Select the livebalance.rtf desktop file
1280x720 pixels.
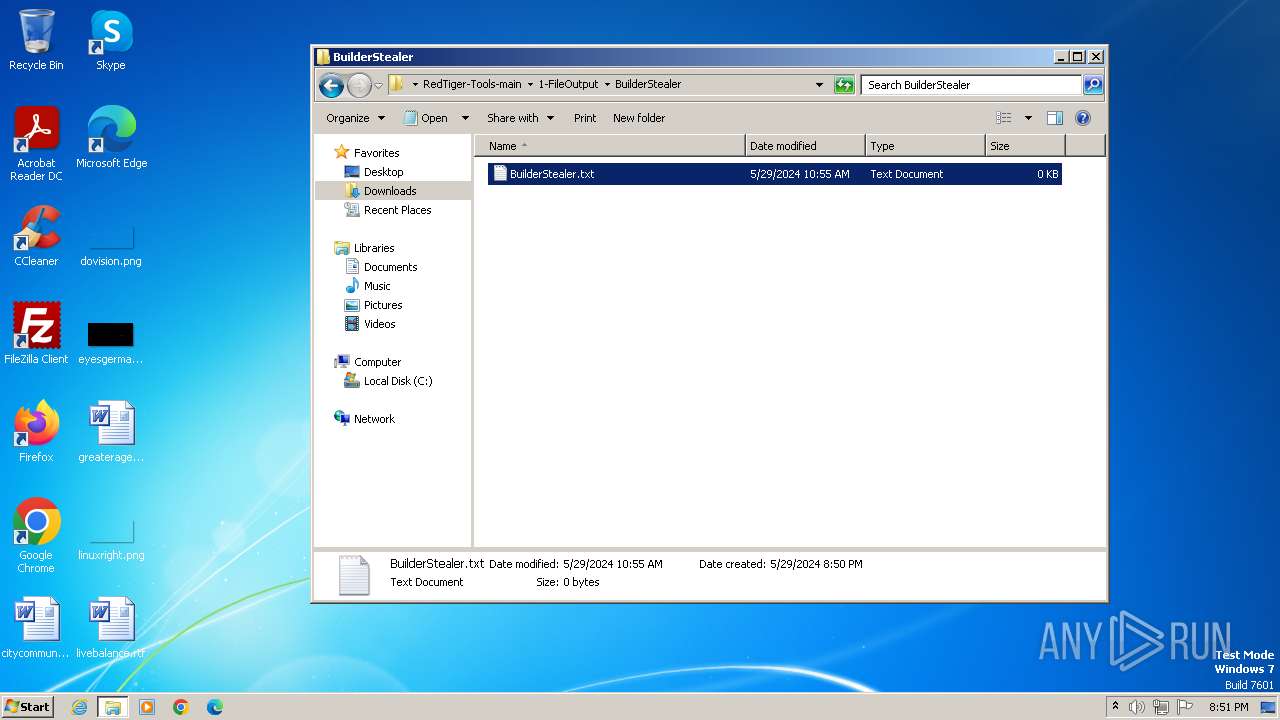111,628
